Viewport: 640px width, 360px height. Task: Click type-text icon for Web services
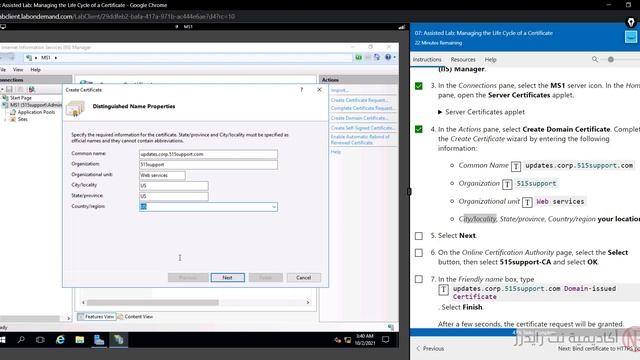527,202
